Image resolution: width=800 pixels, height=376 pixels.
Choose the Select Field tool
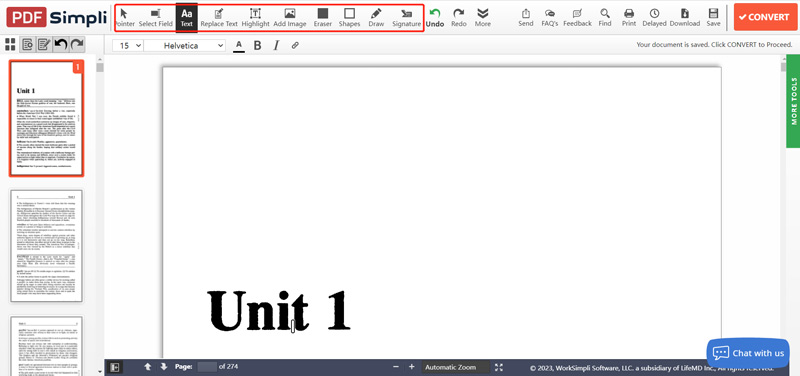click(x=156, y=17)
